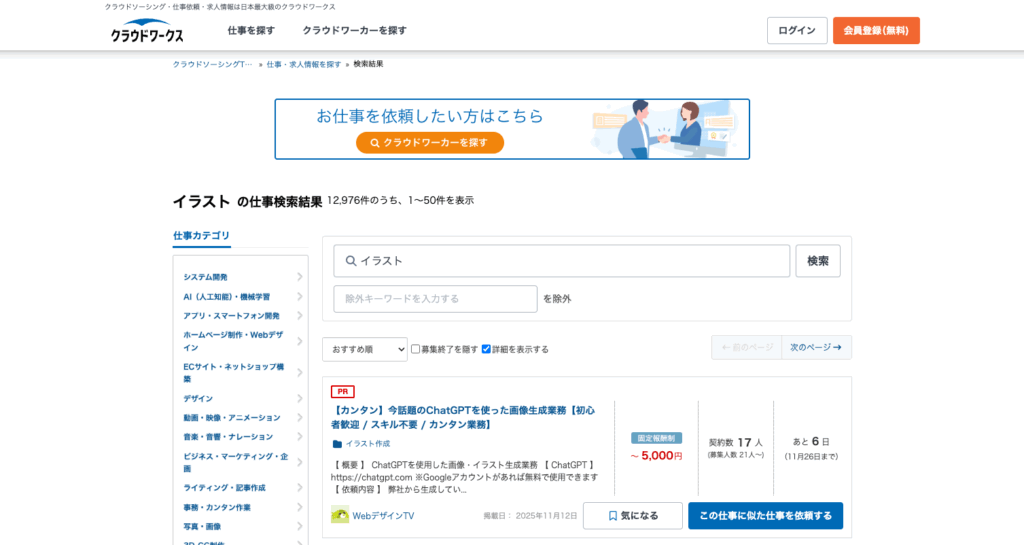
Task: Open the クラウドワーカーを探す header menu
Action: pos(355,31)
